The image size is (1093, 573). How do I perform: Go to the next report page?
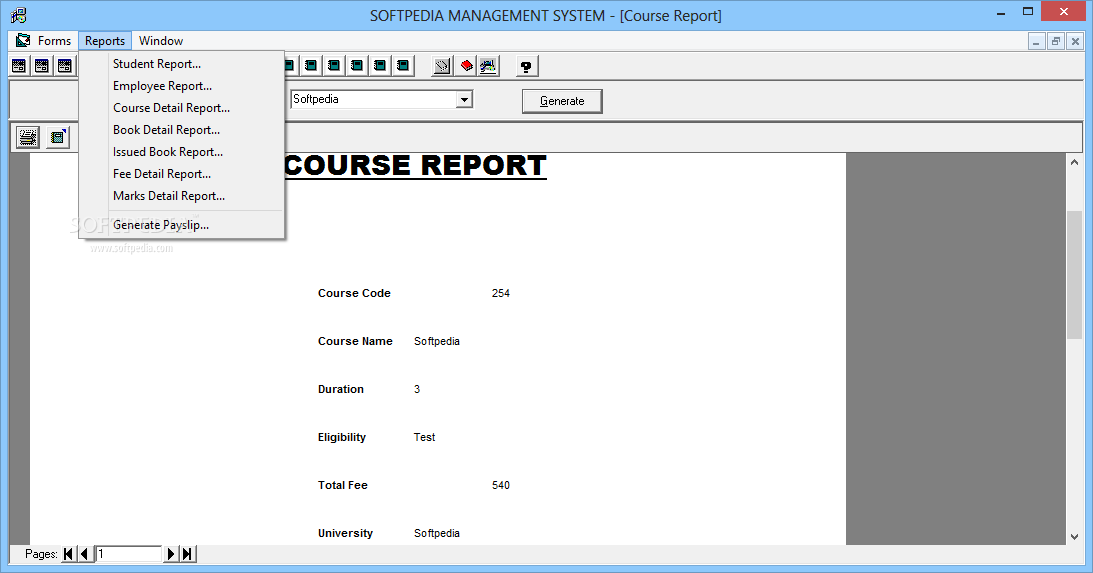171,554
